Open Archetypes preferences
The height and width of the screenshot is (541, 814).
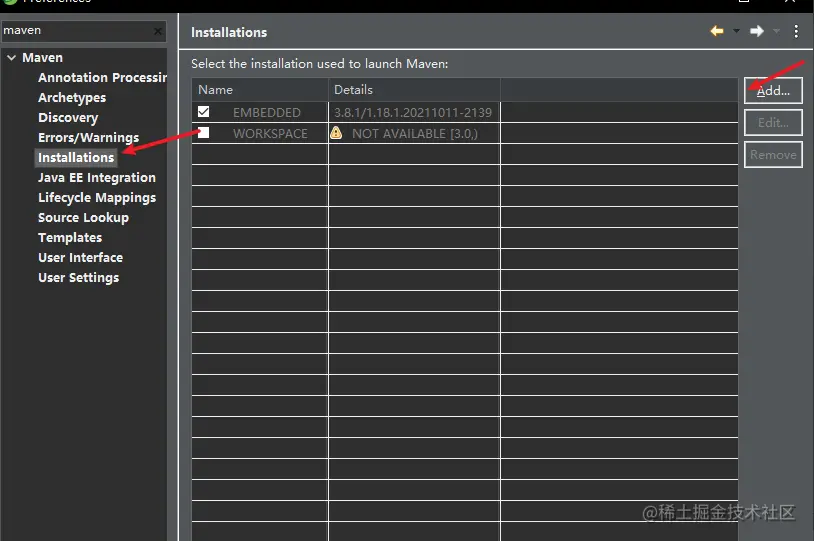72,98
